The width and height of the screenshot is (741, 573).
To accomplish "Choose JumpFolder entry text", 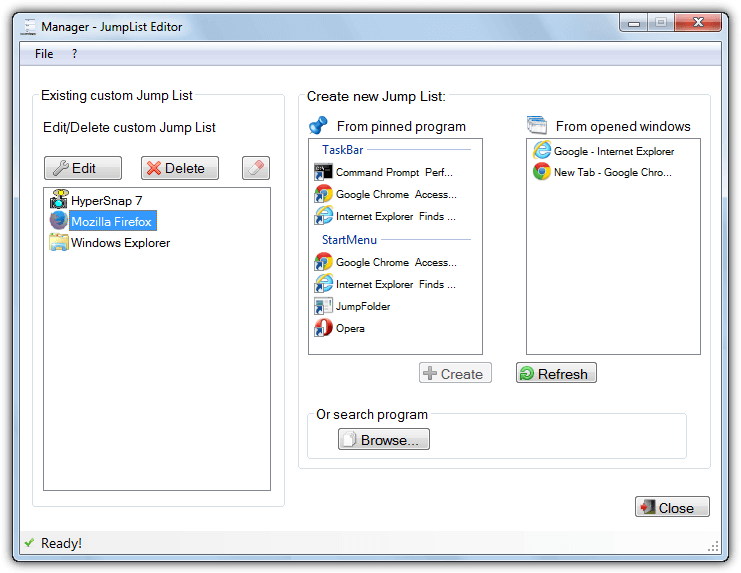I will point(363,306).
